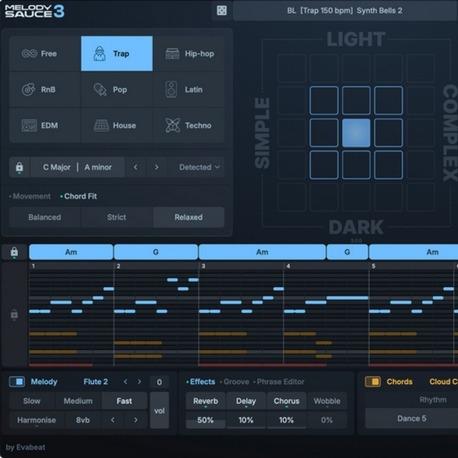Enable the Delay effect
This screenshot has height=458, width=458.
pyautogui.click(x=246, y=401)
